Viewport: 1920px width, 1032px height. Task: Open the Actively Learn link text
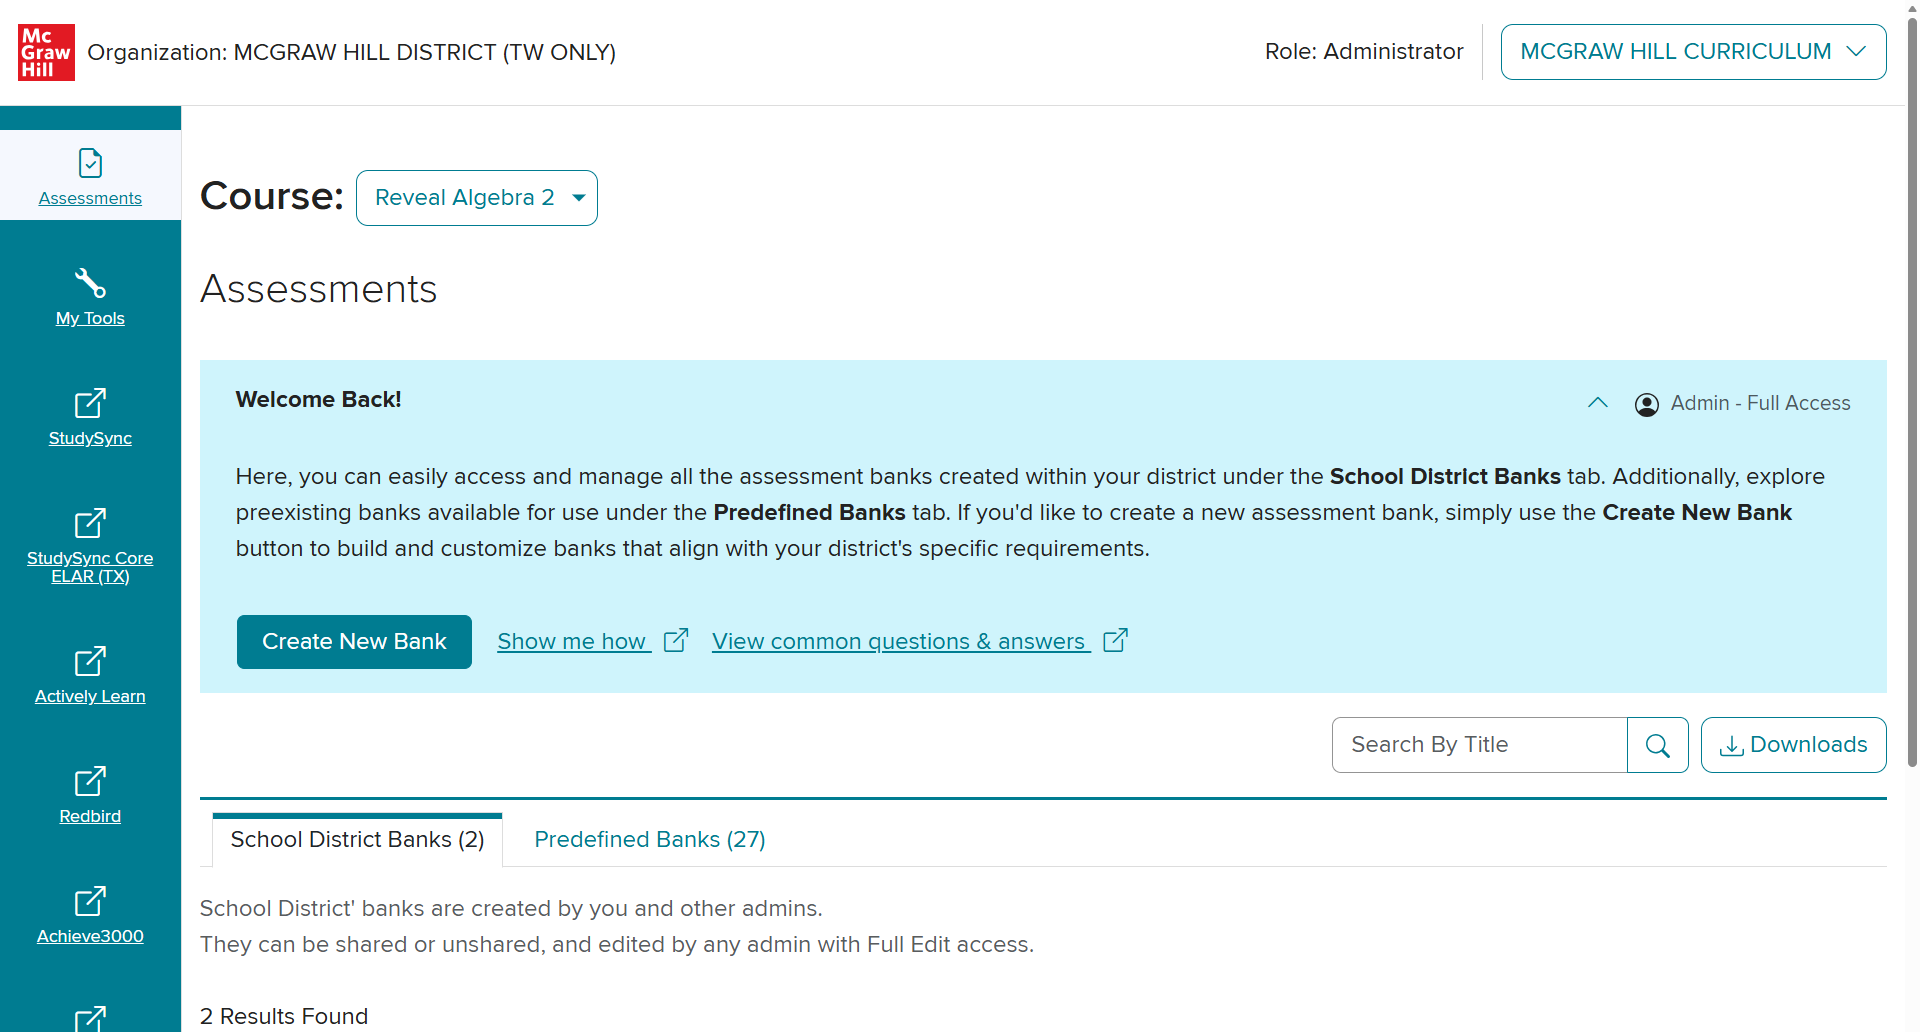tap(90, 696)
